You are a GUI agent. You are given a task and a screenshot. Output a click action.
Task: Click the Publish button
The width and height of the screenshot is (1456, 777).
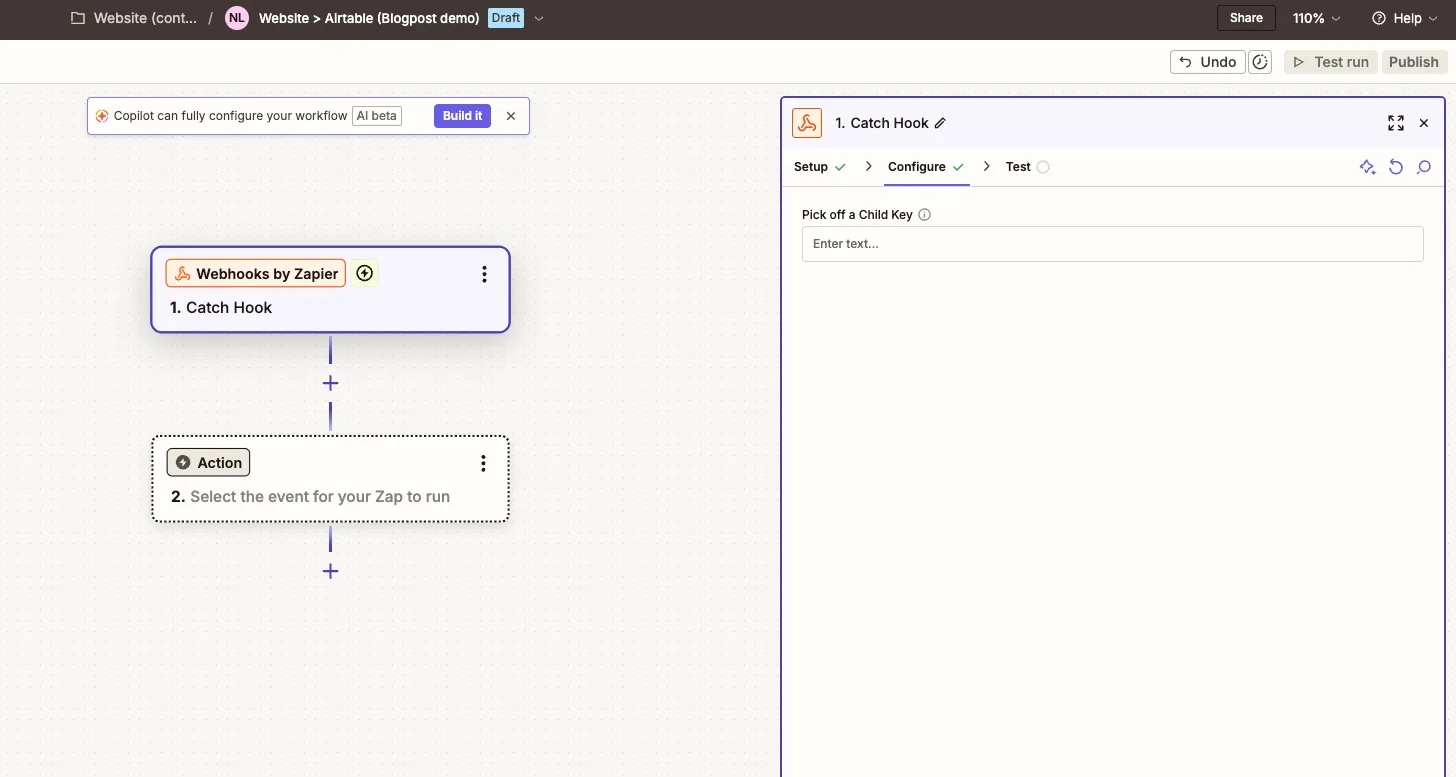click(x=1414, y=61)
